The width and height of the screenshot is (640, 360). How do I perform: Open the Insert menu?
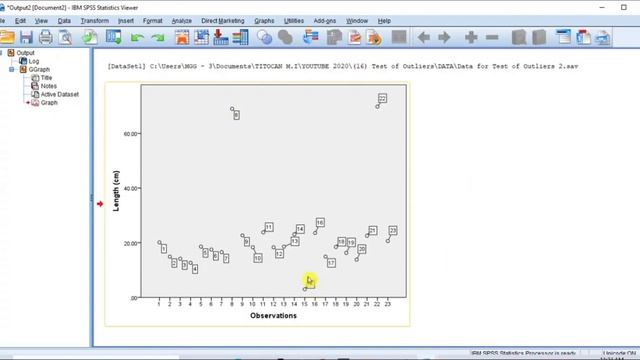(x=126, y=21)
